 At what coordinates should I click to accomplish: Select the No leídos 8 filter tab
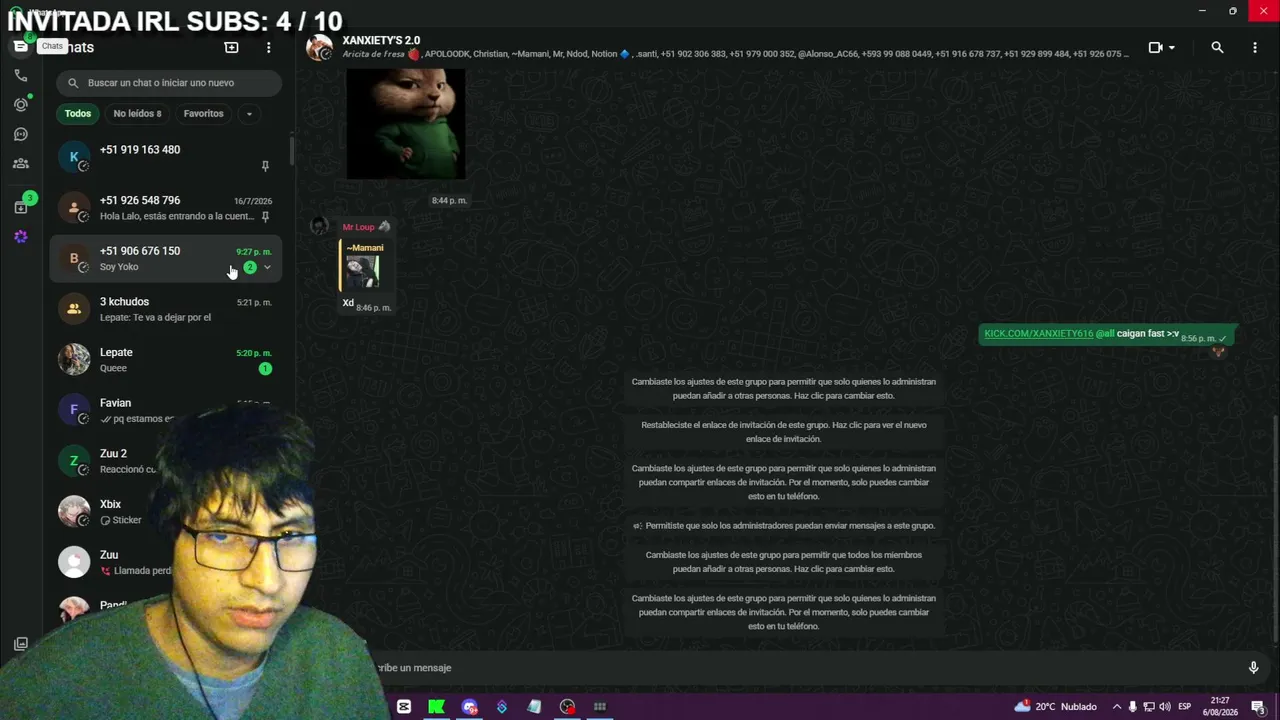tap(137, 114)
